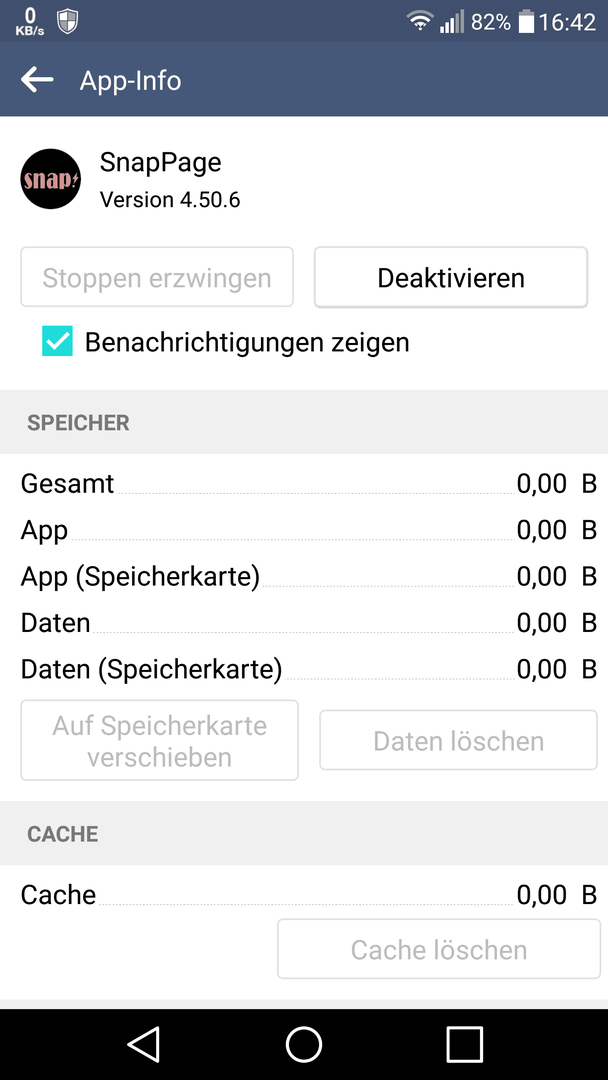The width and height of the screenshot is (608, 1080).
Task: Uncheck Benachrichtigungen zeigen checkbox
Action: click(x=57, y=342)
